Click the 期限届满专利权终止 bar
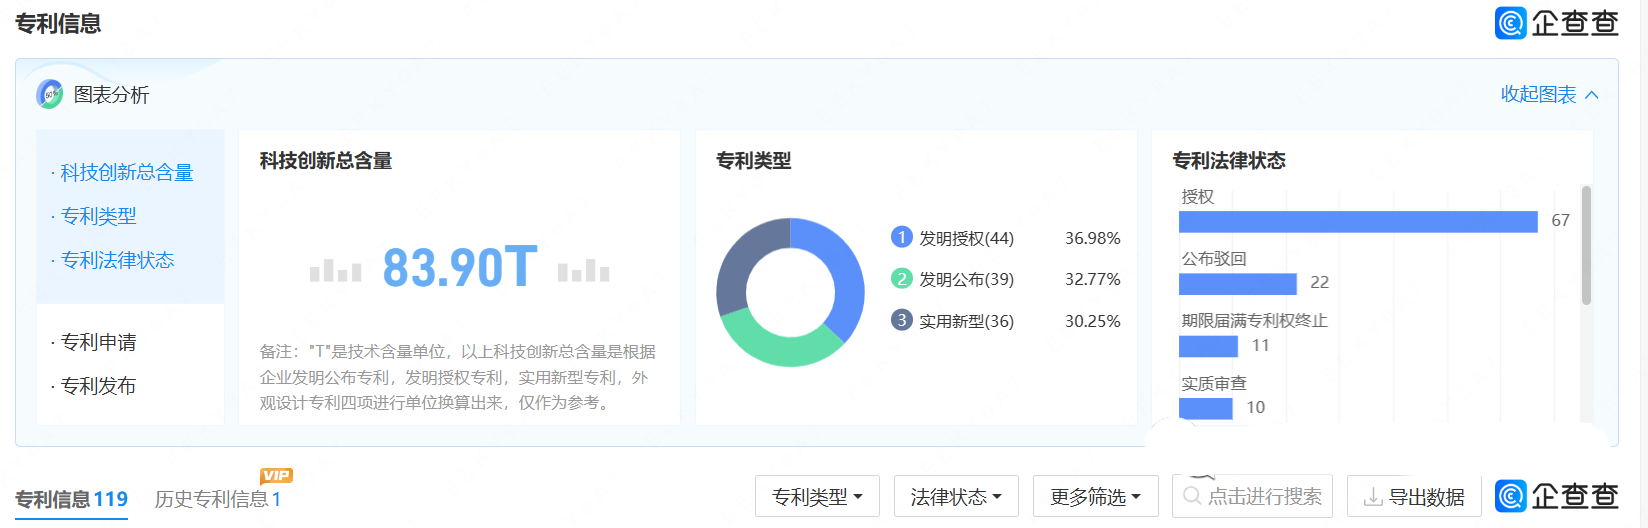This screenshot has width=1648, height=528. 1208,346
